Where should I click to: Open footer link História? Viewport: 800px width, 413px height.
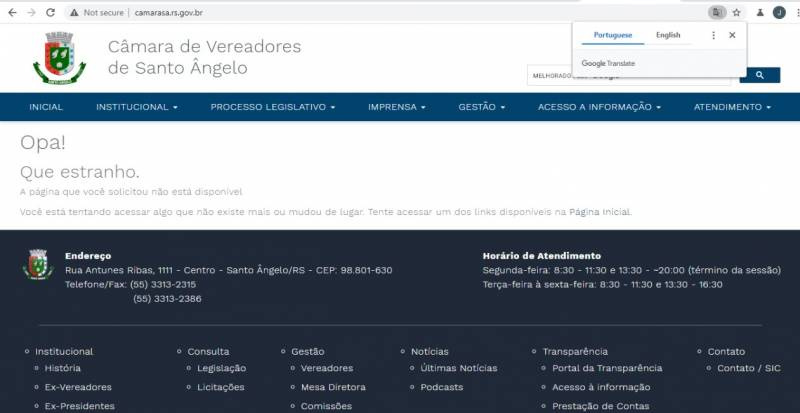coord(62,368)
